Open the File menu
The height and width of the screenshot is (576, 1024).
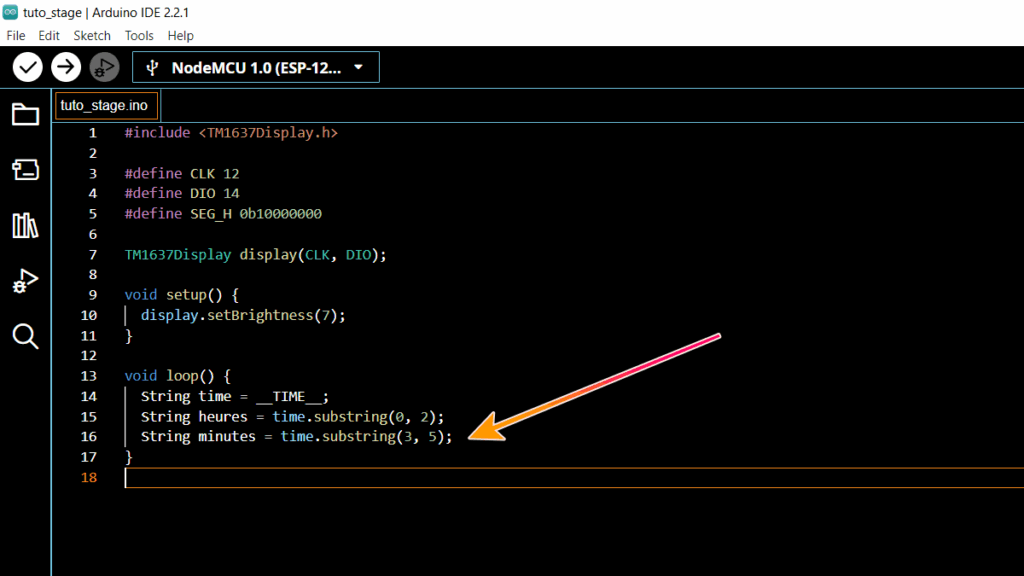click(x=16, y=36)
